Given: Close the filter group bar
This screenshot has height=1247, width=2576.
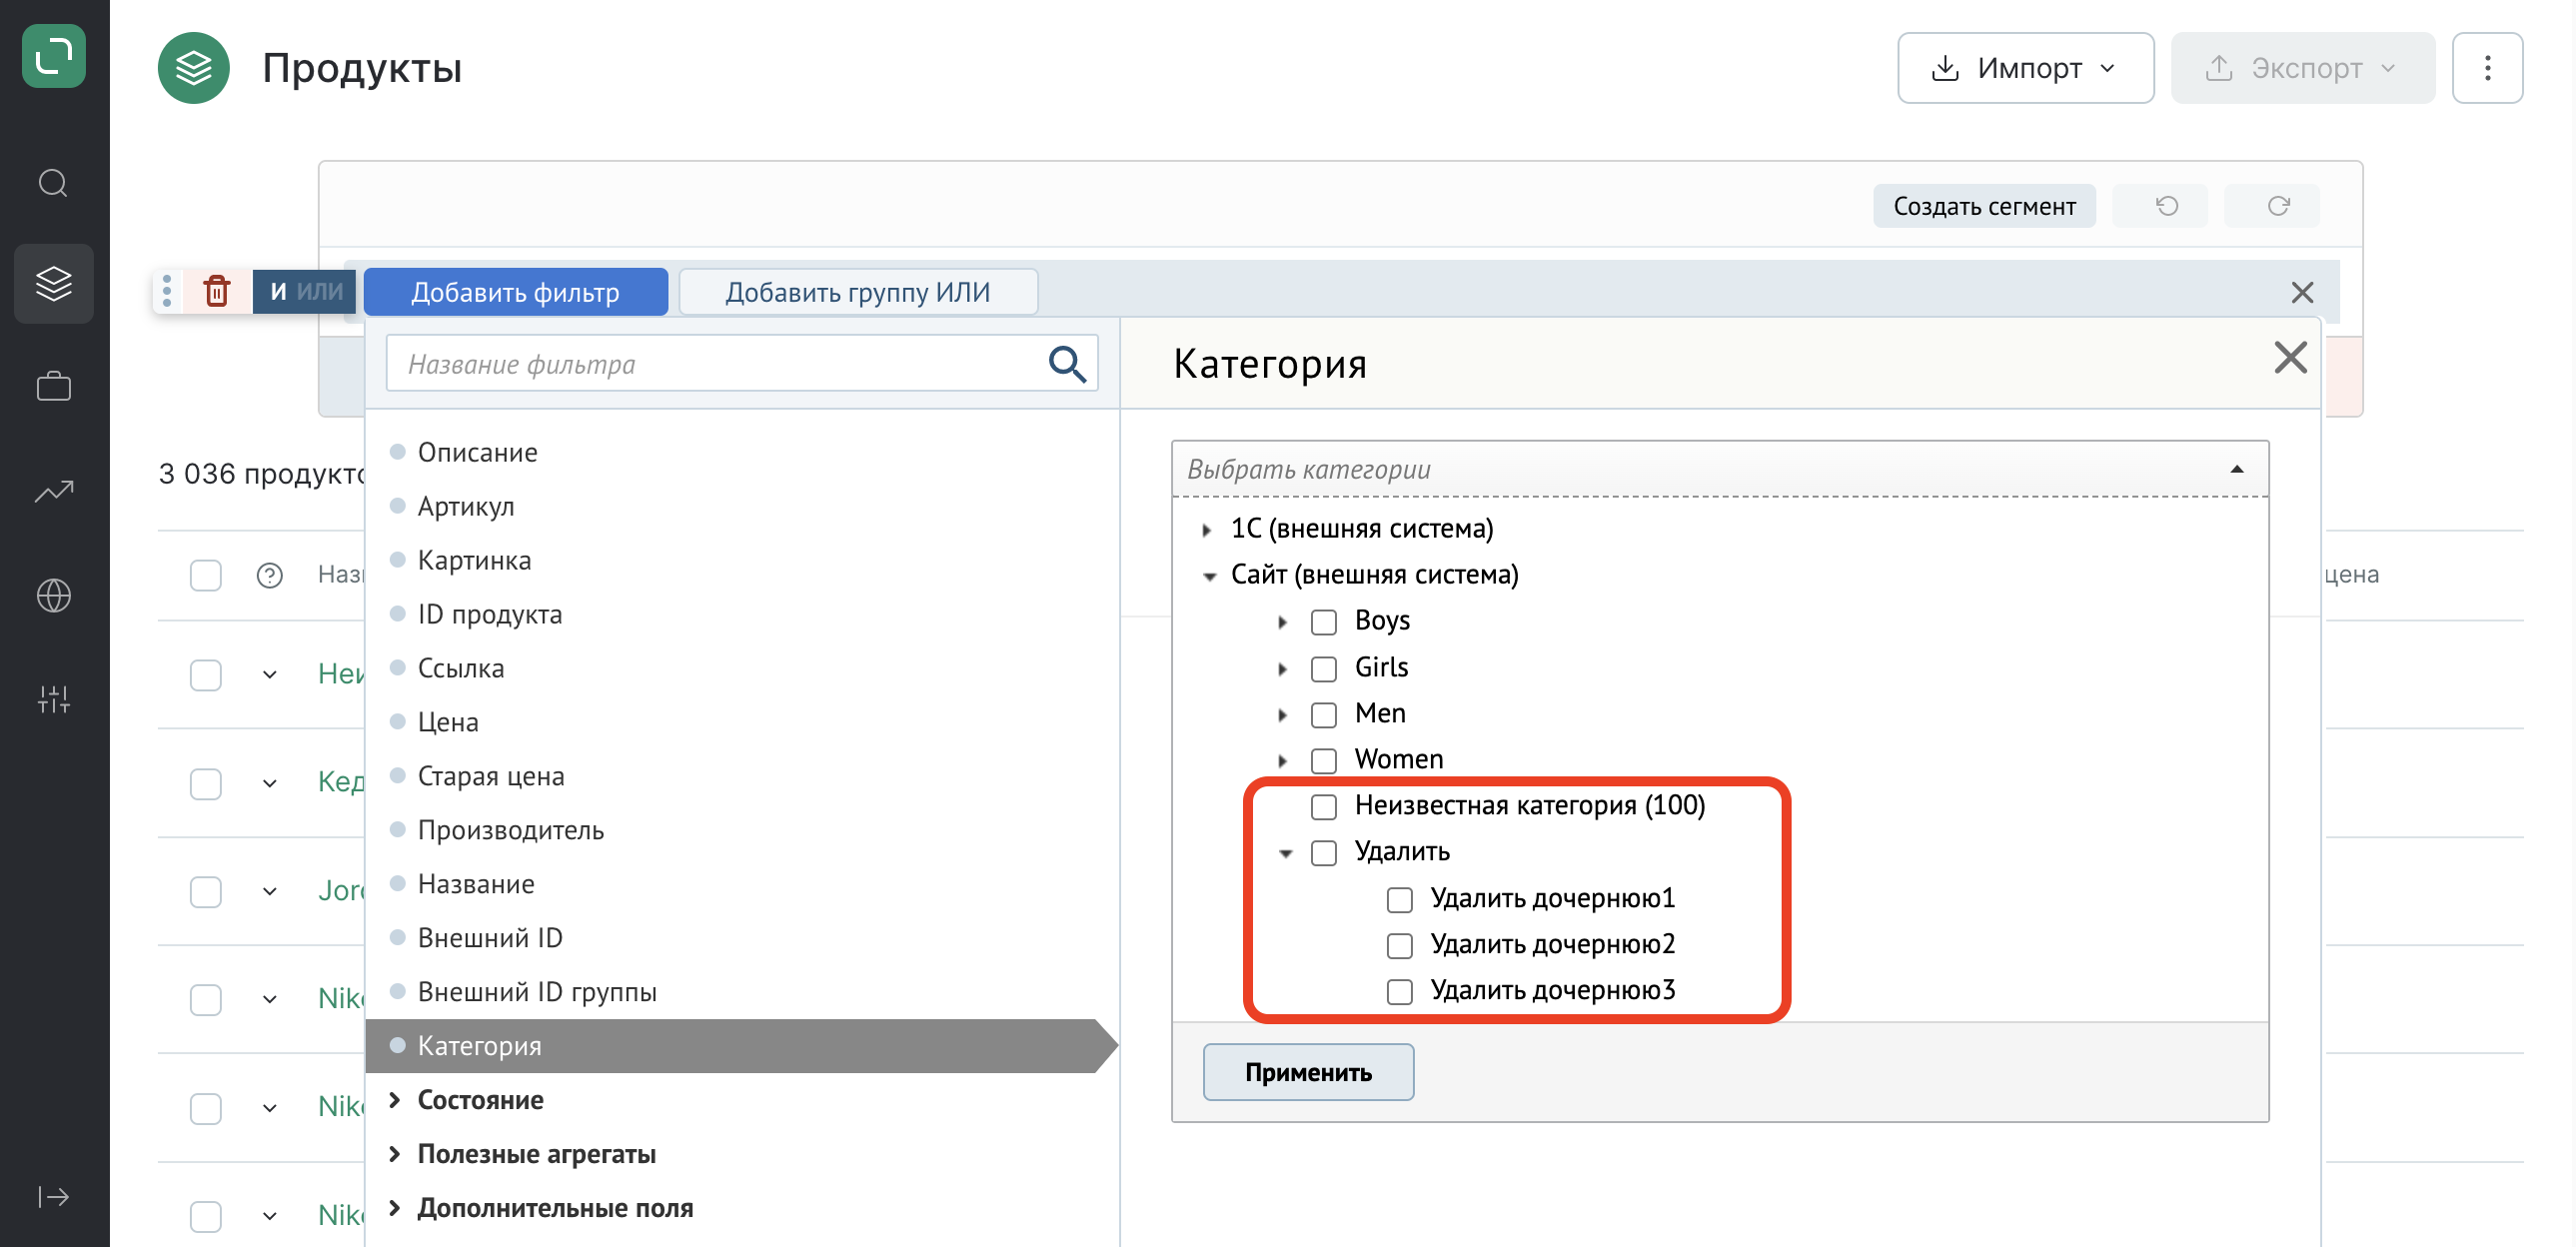Looking at the screenshot, I should (2302, 293).
